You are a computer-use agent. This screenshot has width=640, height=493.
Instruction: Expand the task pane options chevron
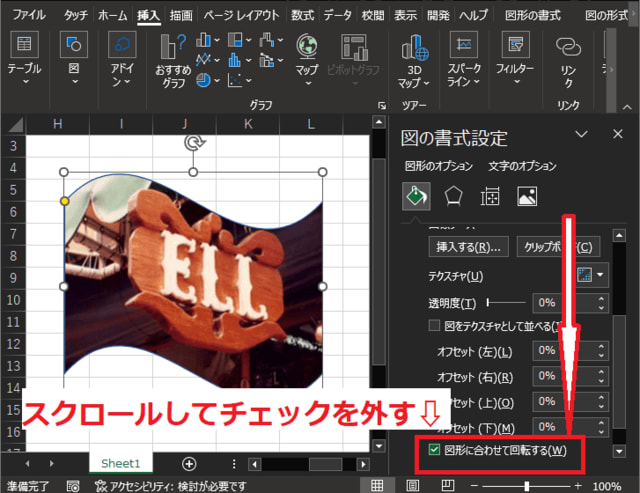coord(581,134)
